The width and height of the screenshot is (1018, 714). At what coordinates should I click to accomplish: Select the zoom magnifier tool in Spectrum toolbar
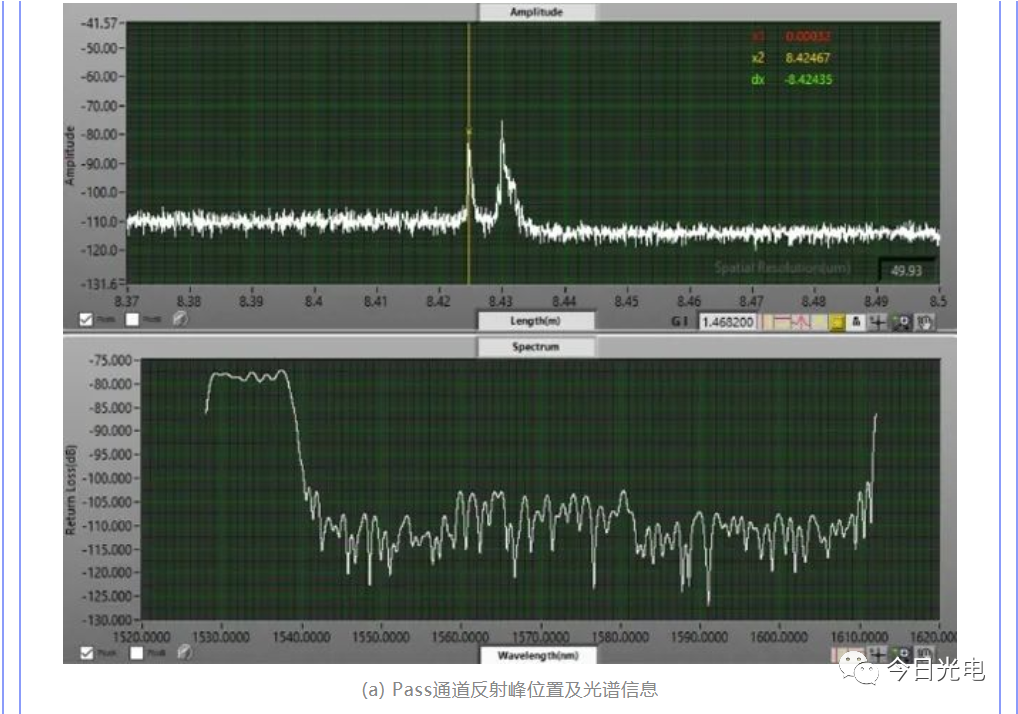click(901, 654)
